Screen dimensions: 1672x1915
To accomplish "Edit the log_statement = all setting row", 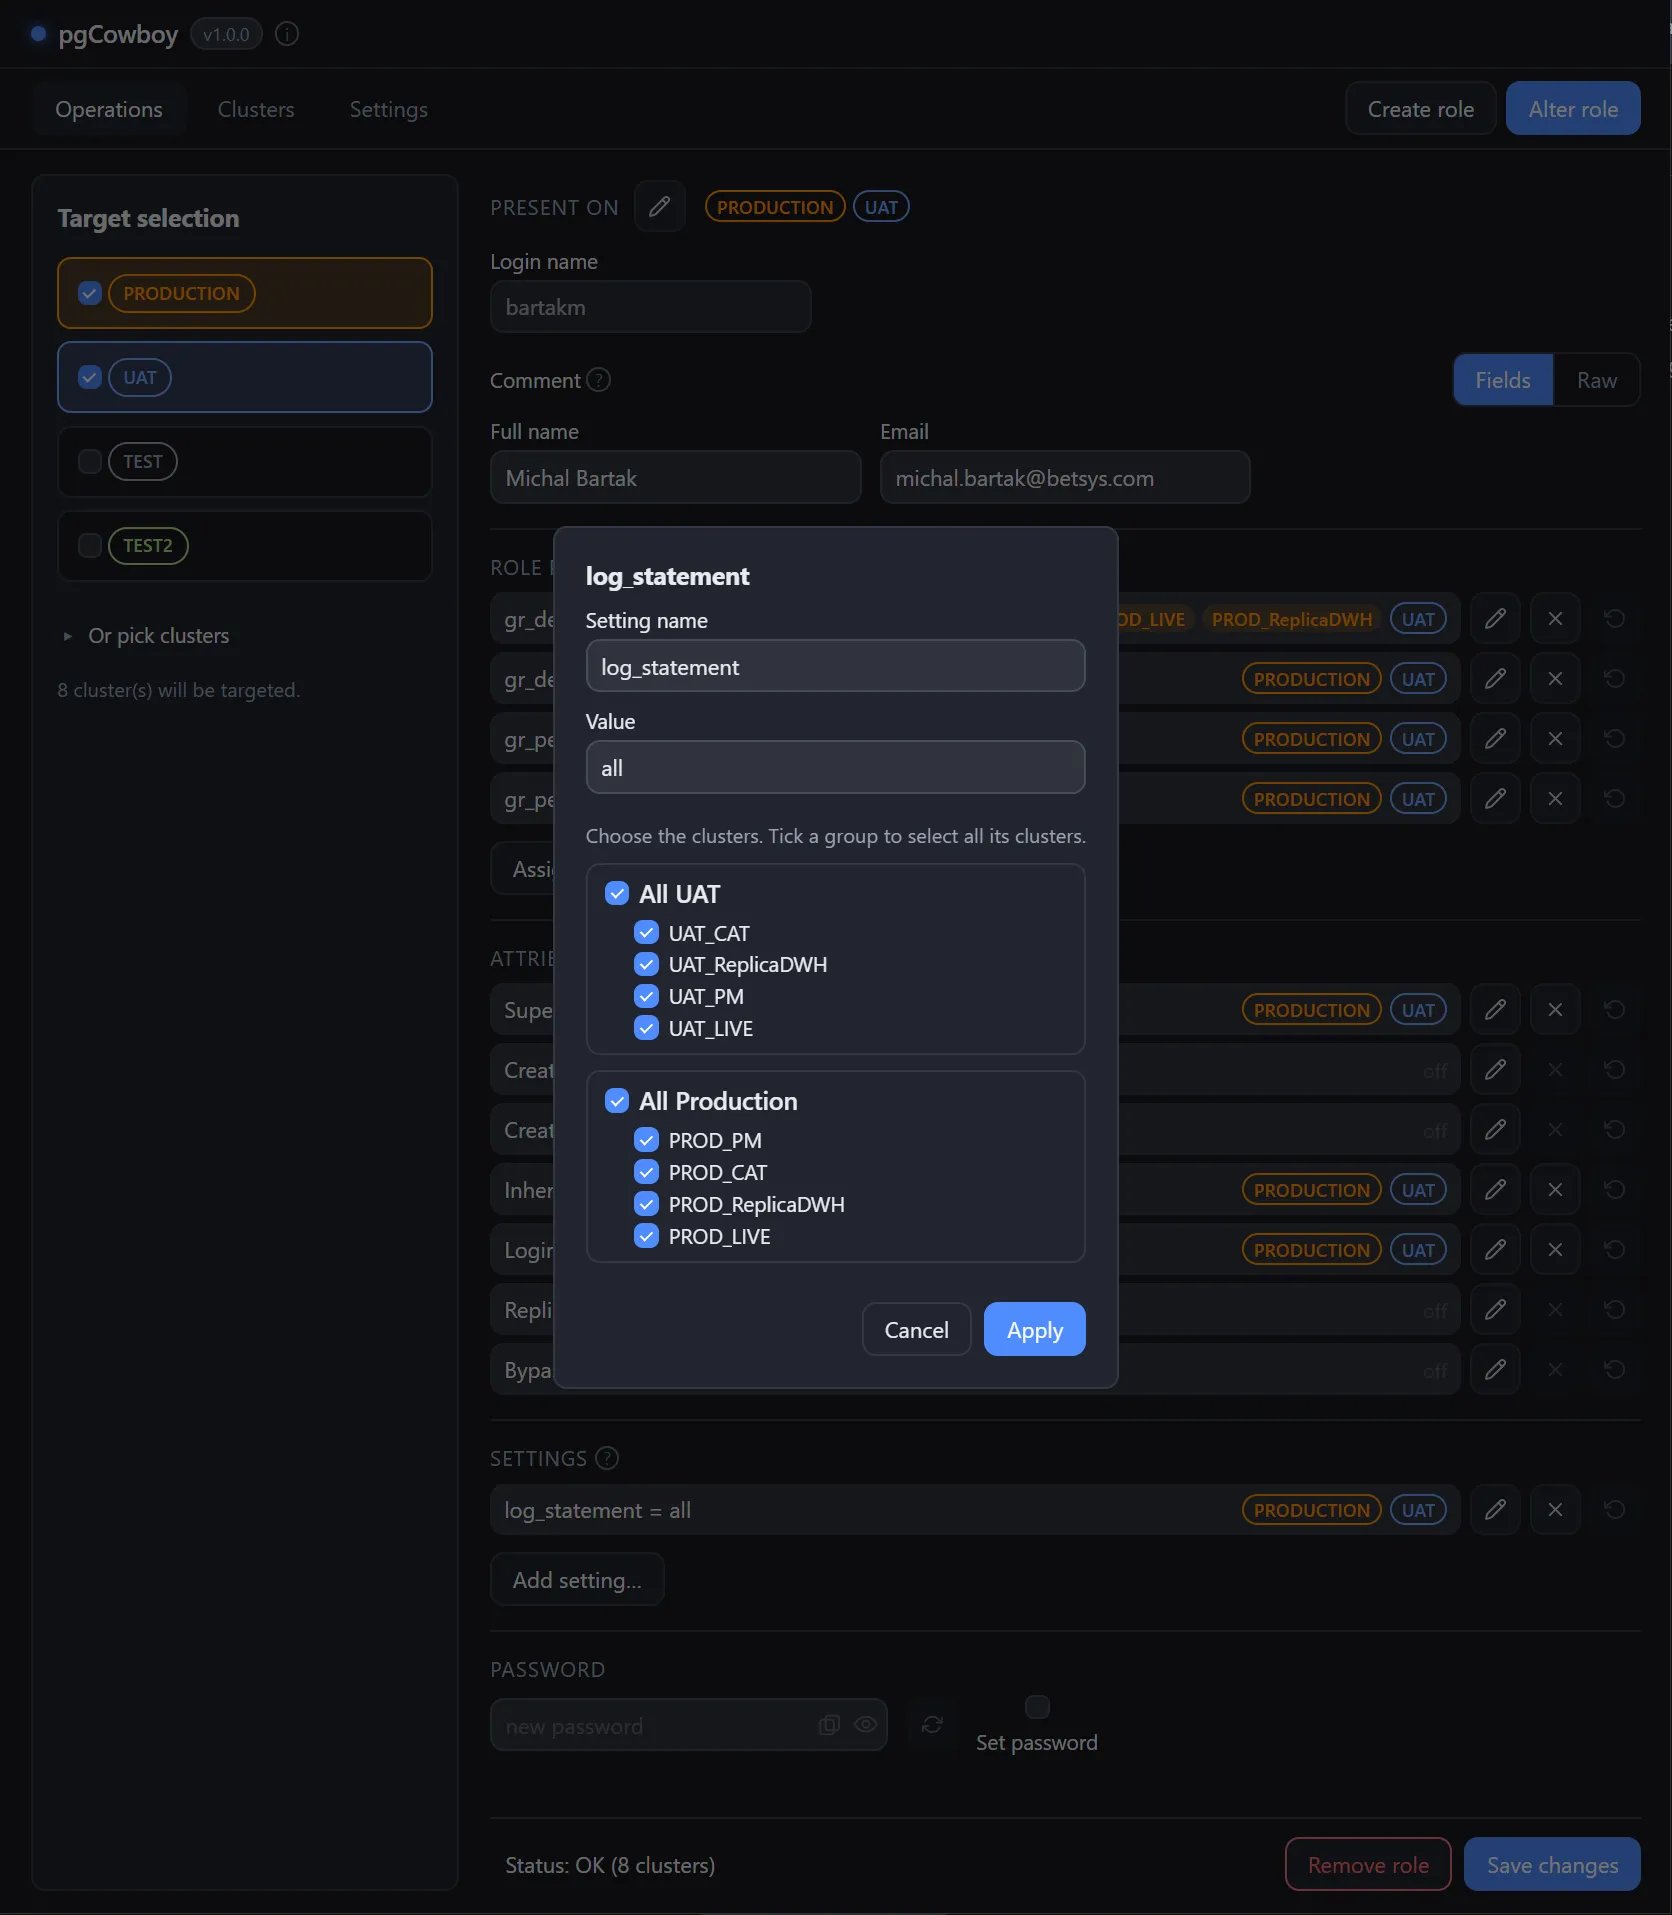I will [x=1495, y=1510].
